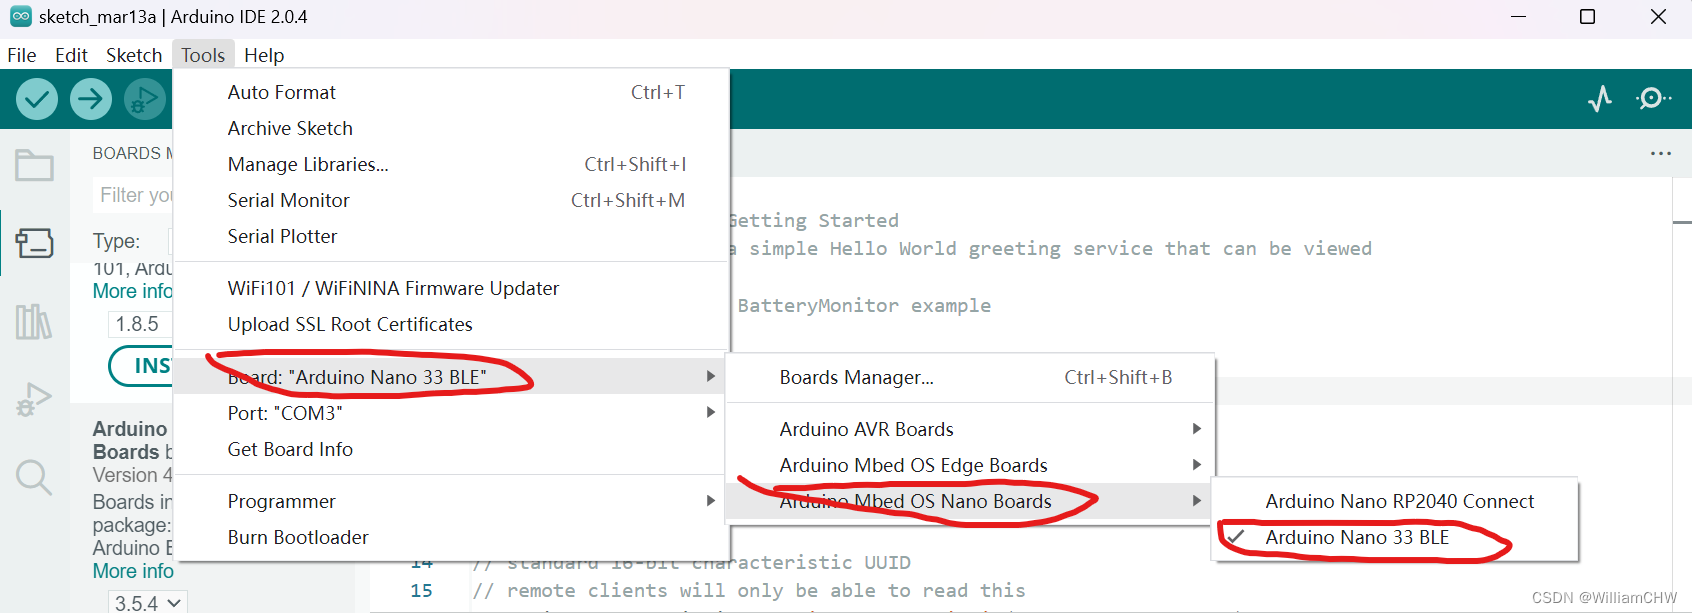The width and height of the screenshot is (1692, 613).
Task: Click lower More info link near 3.5.4
Action: (133, 571)
